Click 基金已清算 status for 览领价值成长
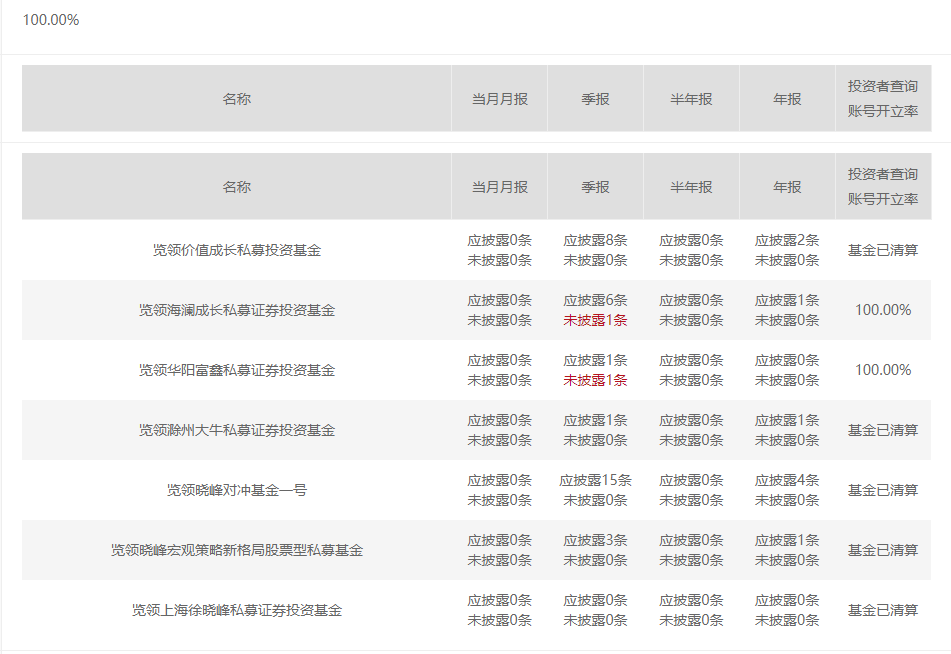The height and width of the screenshot is (654, 951). tap(883, 250)
